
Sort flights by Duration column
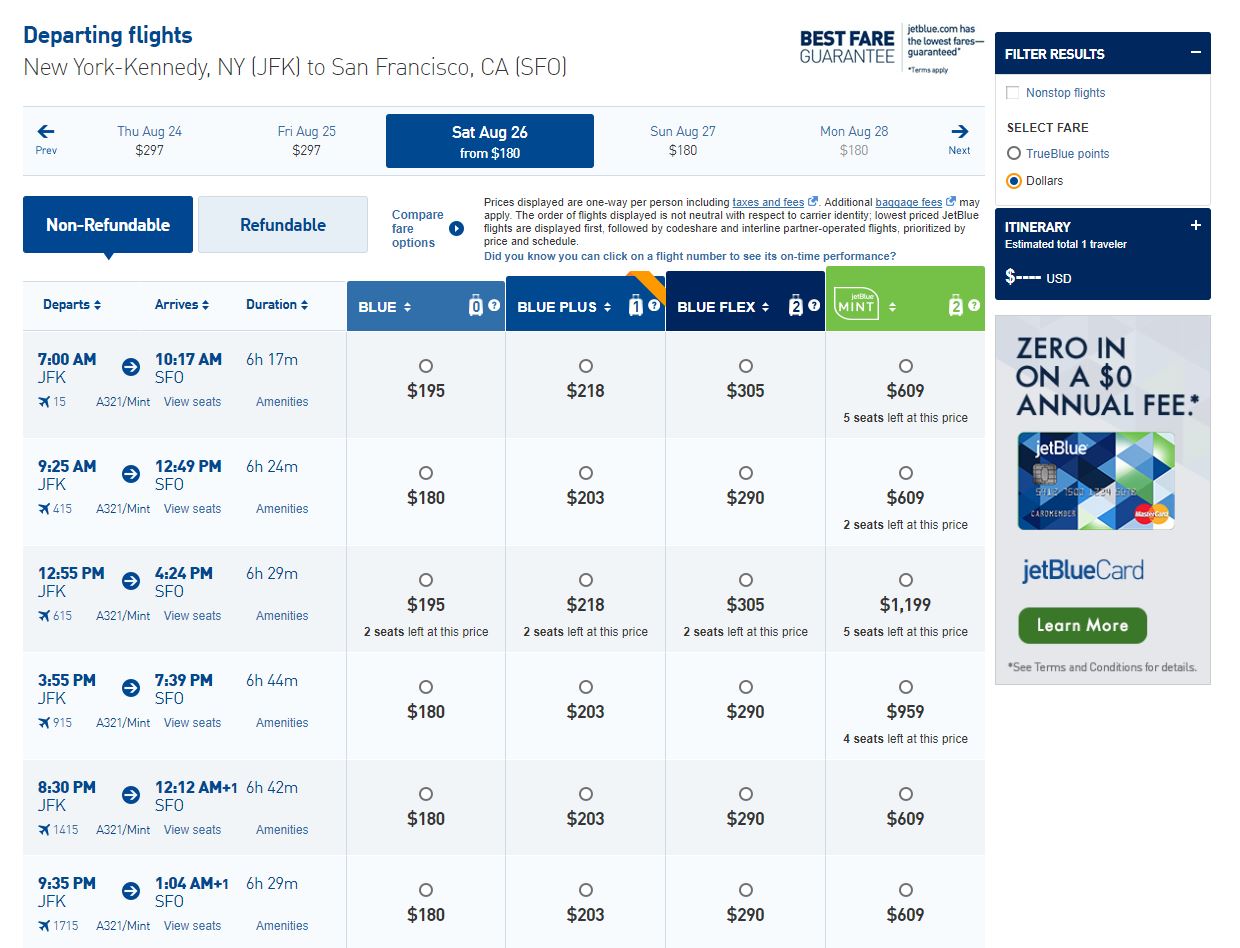click(x=277, y=305)
